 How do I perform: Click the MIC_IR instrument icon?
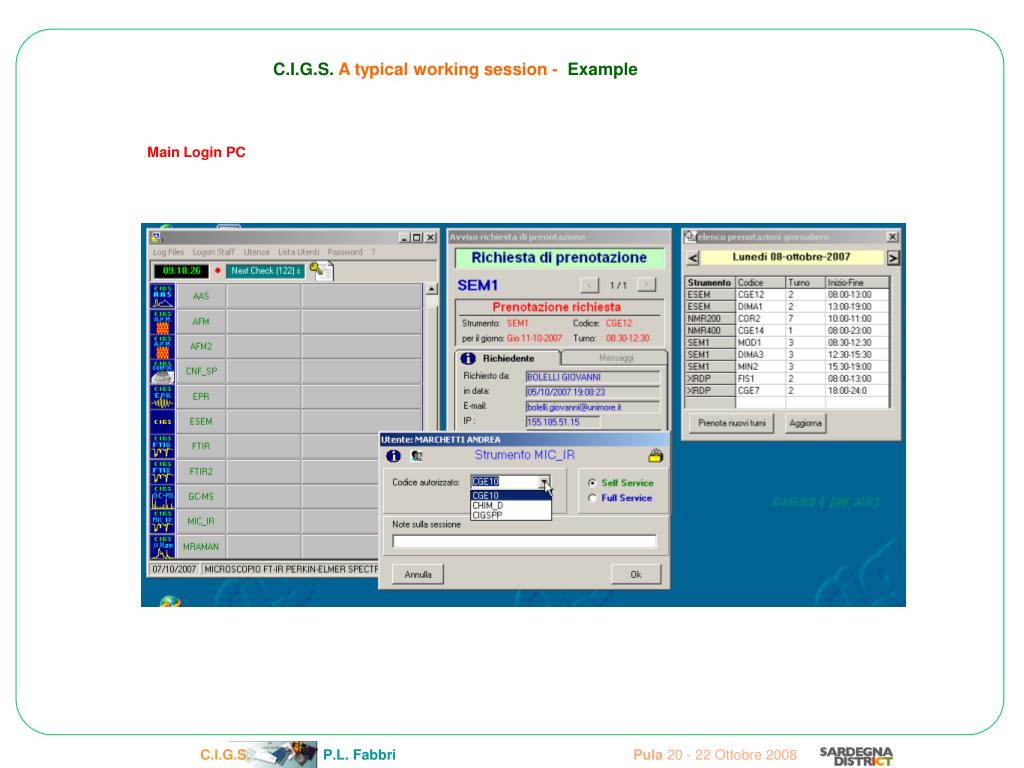click(x=162, y=521)
